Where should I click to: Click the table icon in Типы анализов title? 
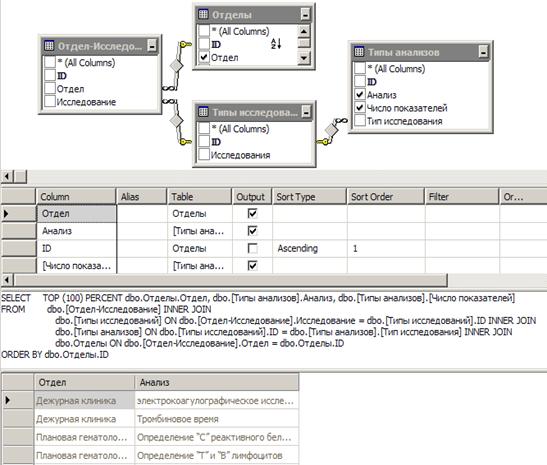359,52
